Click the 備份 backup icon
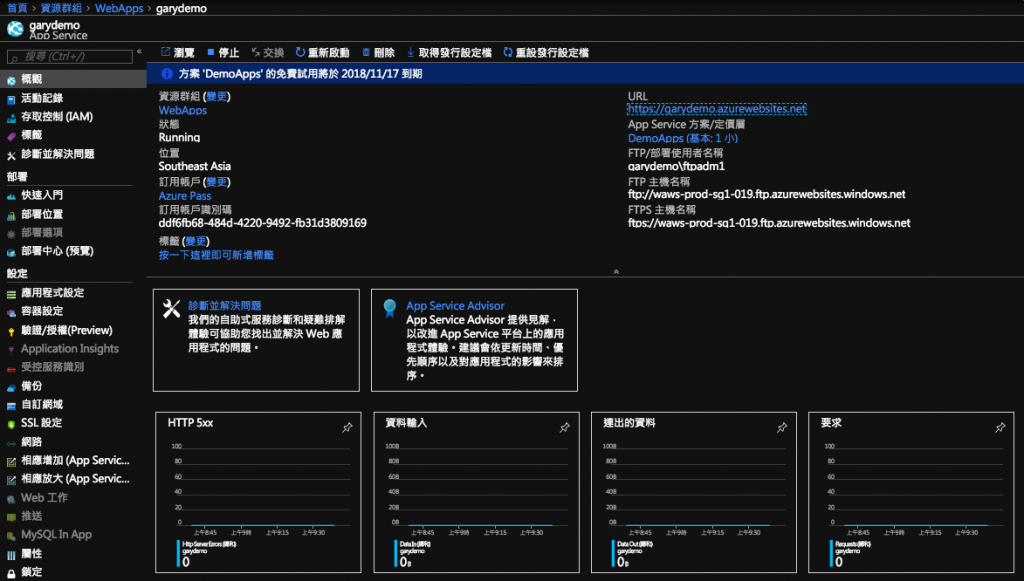This screenshot has height=581, width=1024. click(11, 387)
